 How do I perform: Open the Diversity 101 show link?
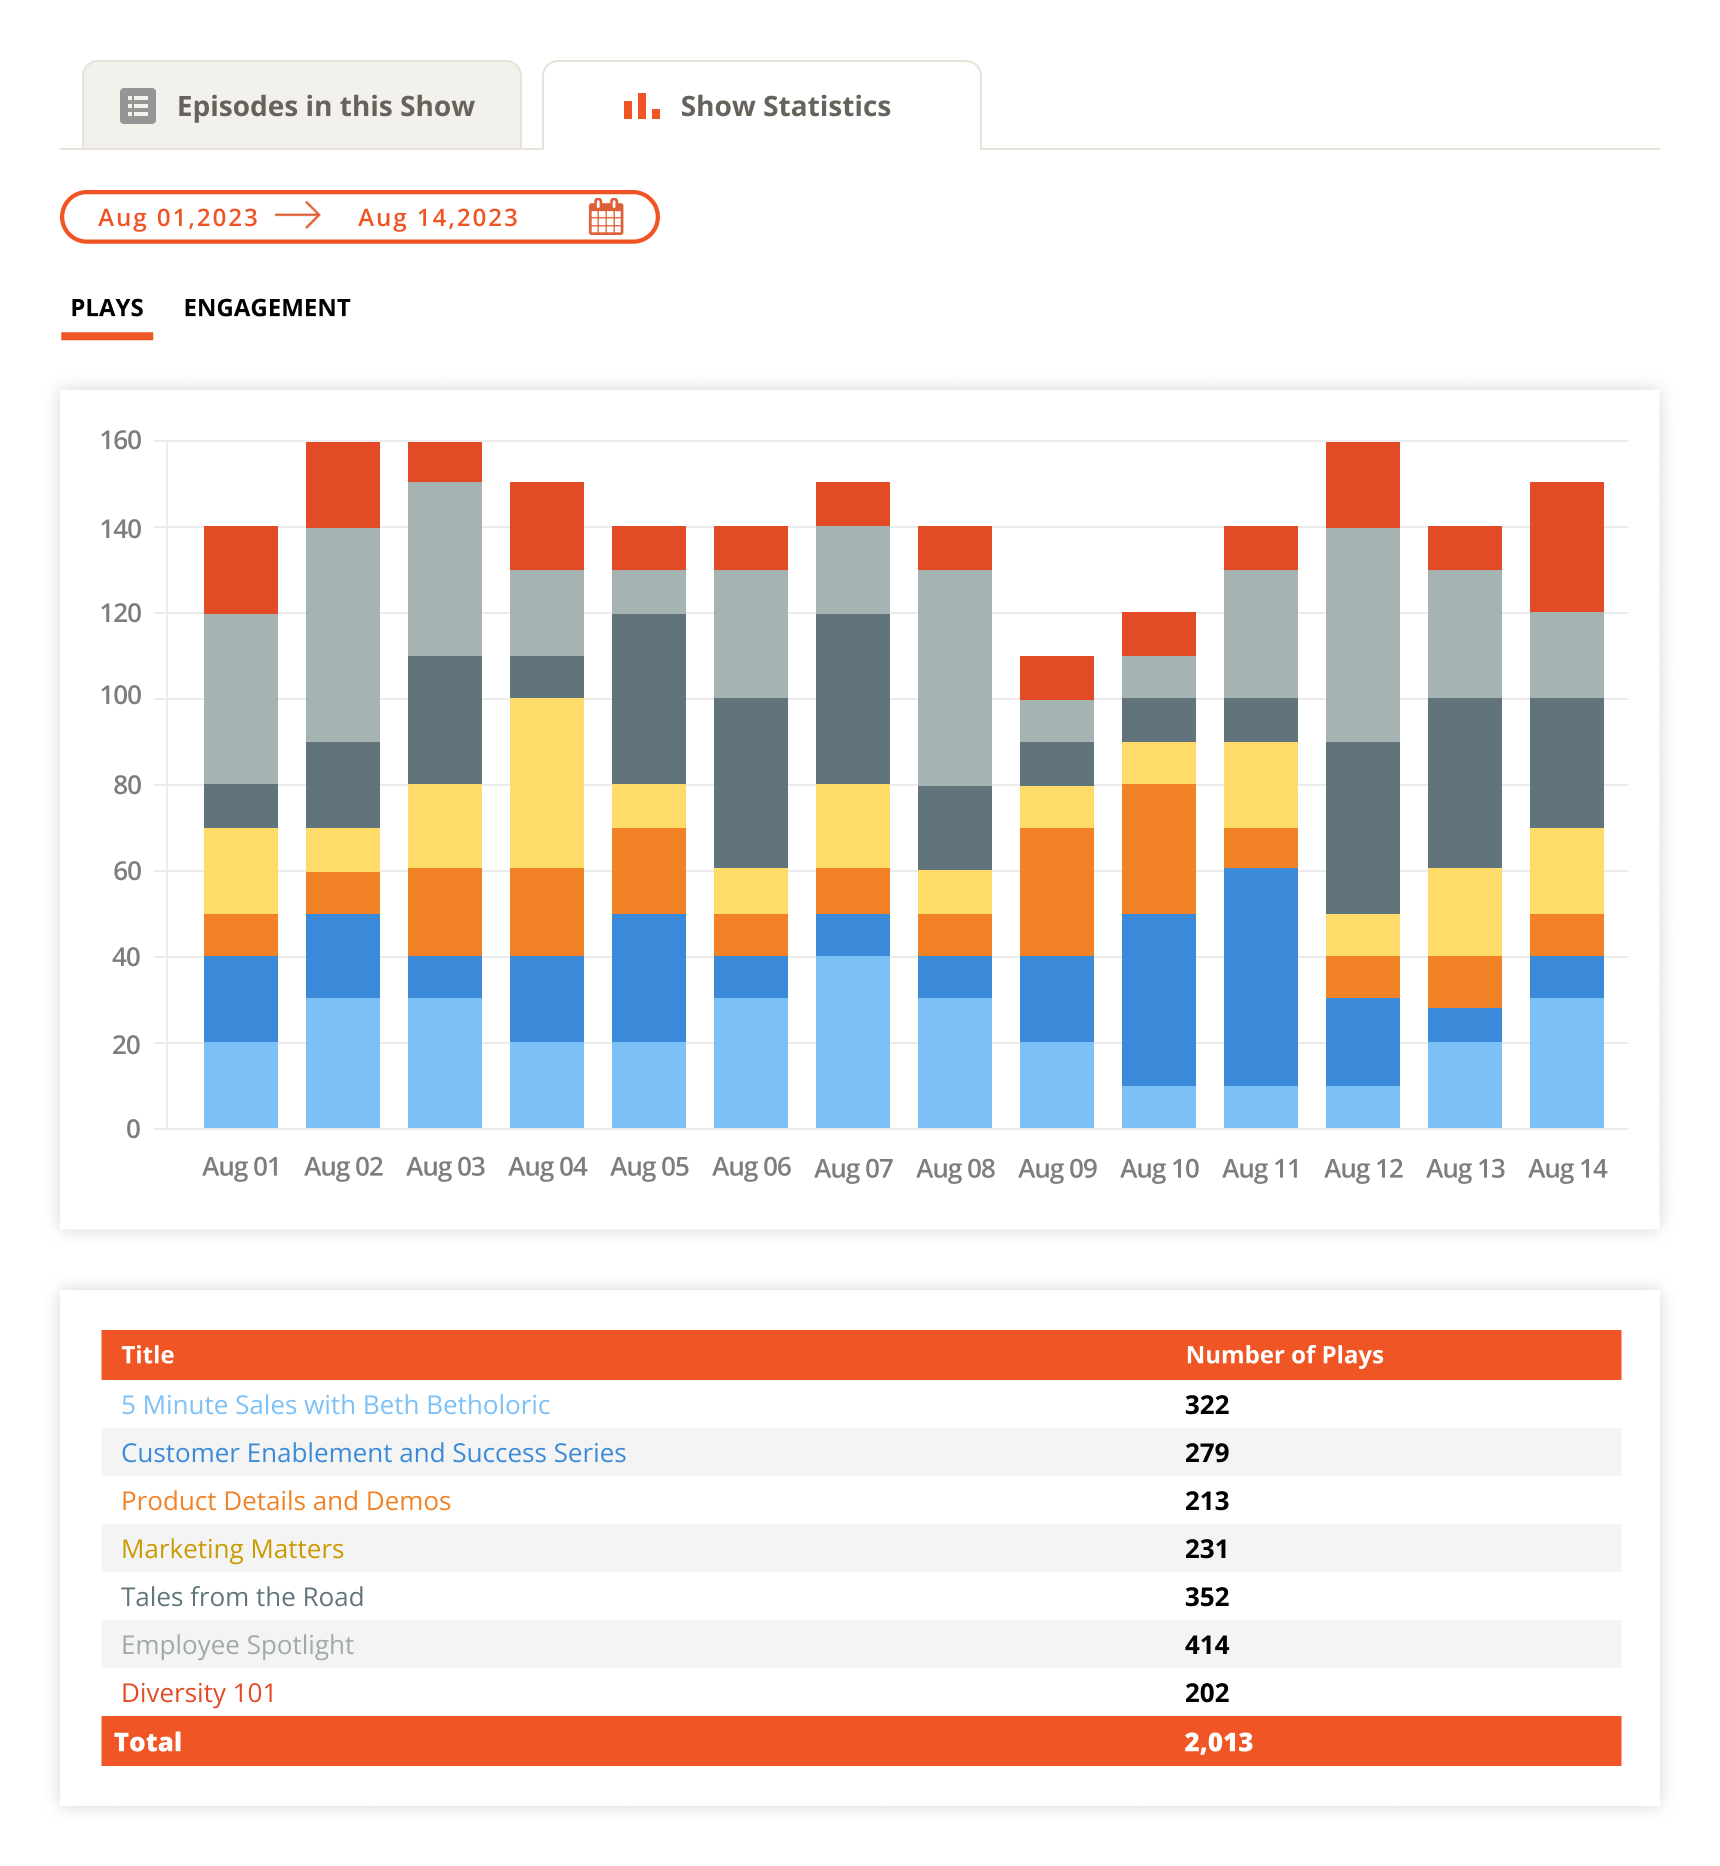pyautogui.click(x=198, y=1693)
